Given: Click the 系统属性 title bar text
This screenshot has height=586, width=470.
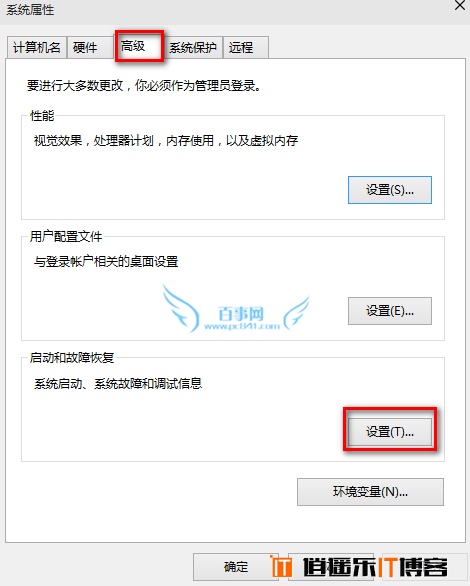Looking at the screenshot, I should (x=30, y=10).
